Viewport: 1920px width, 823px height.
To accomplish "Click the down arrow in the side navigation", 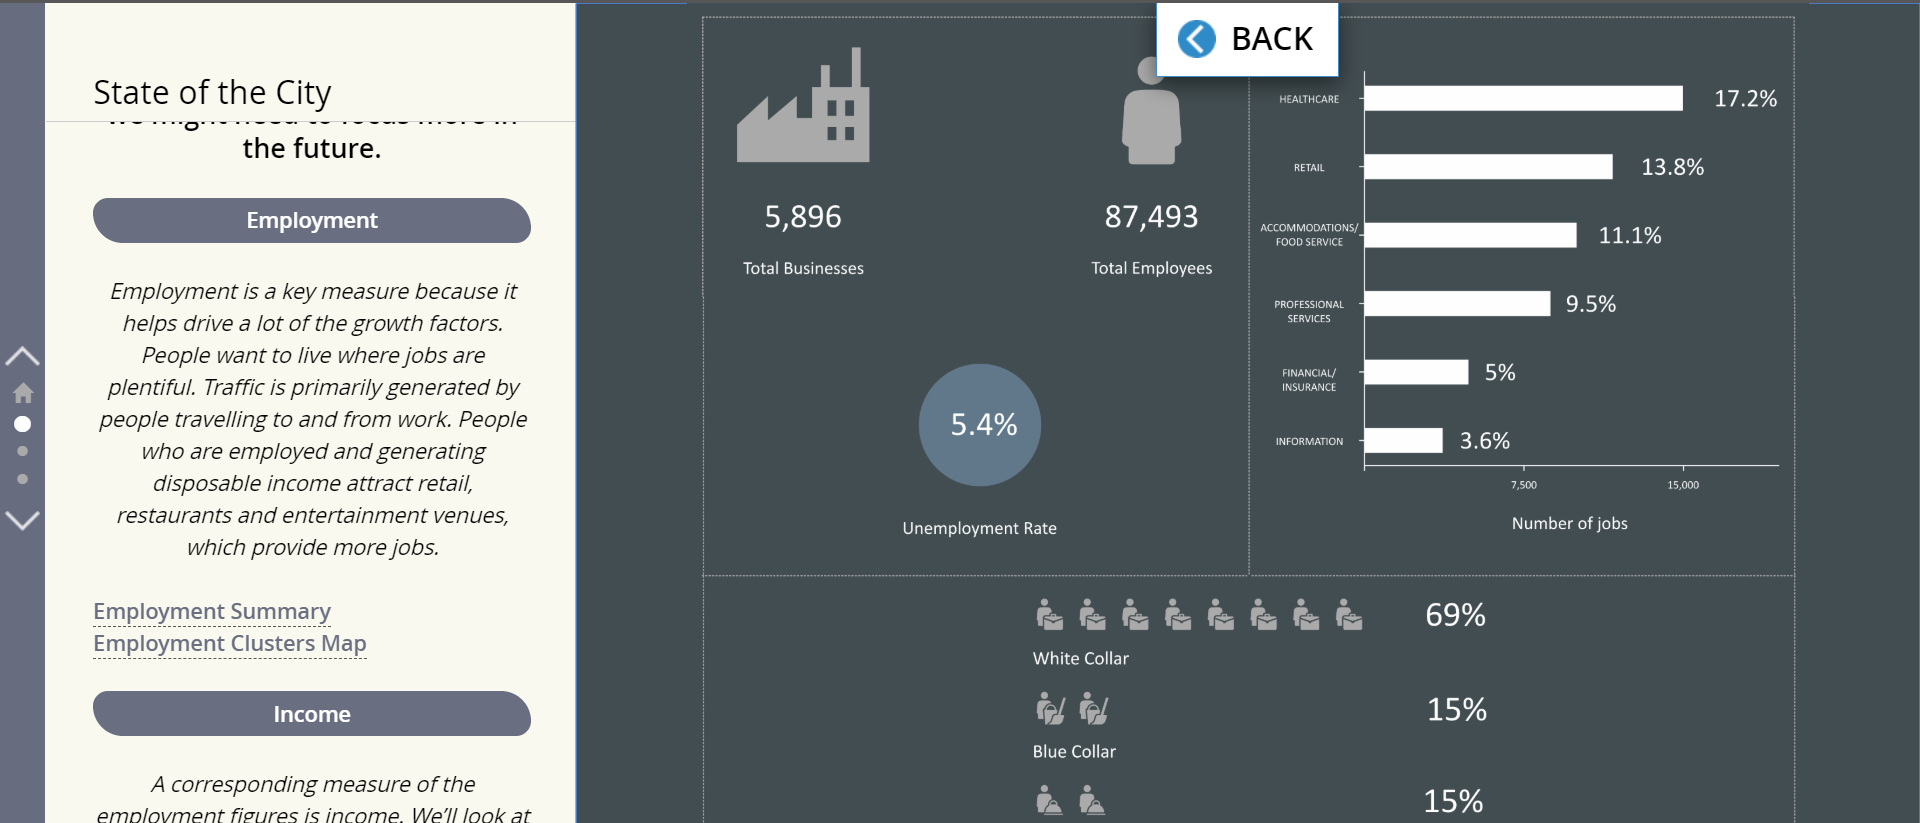I will [x=22, y=520].
